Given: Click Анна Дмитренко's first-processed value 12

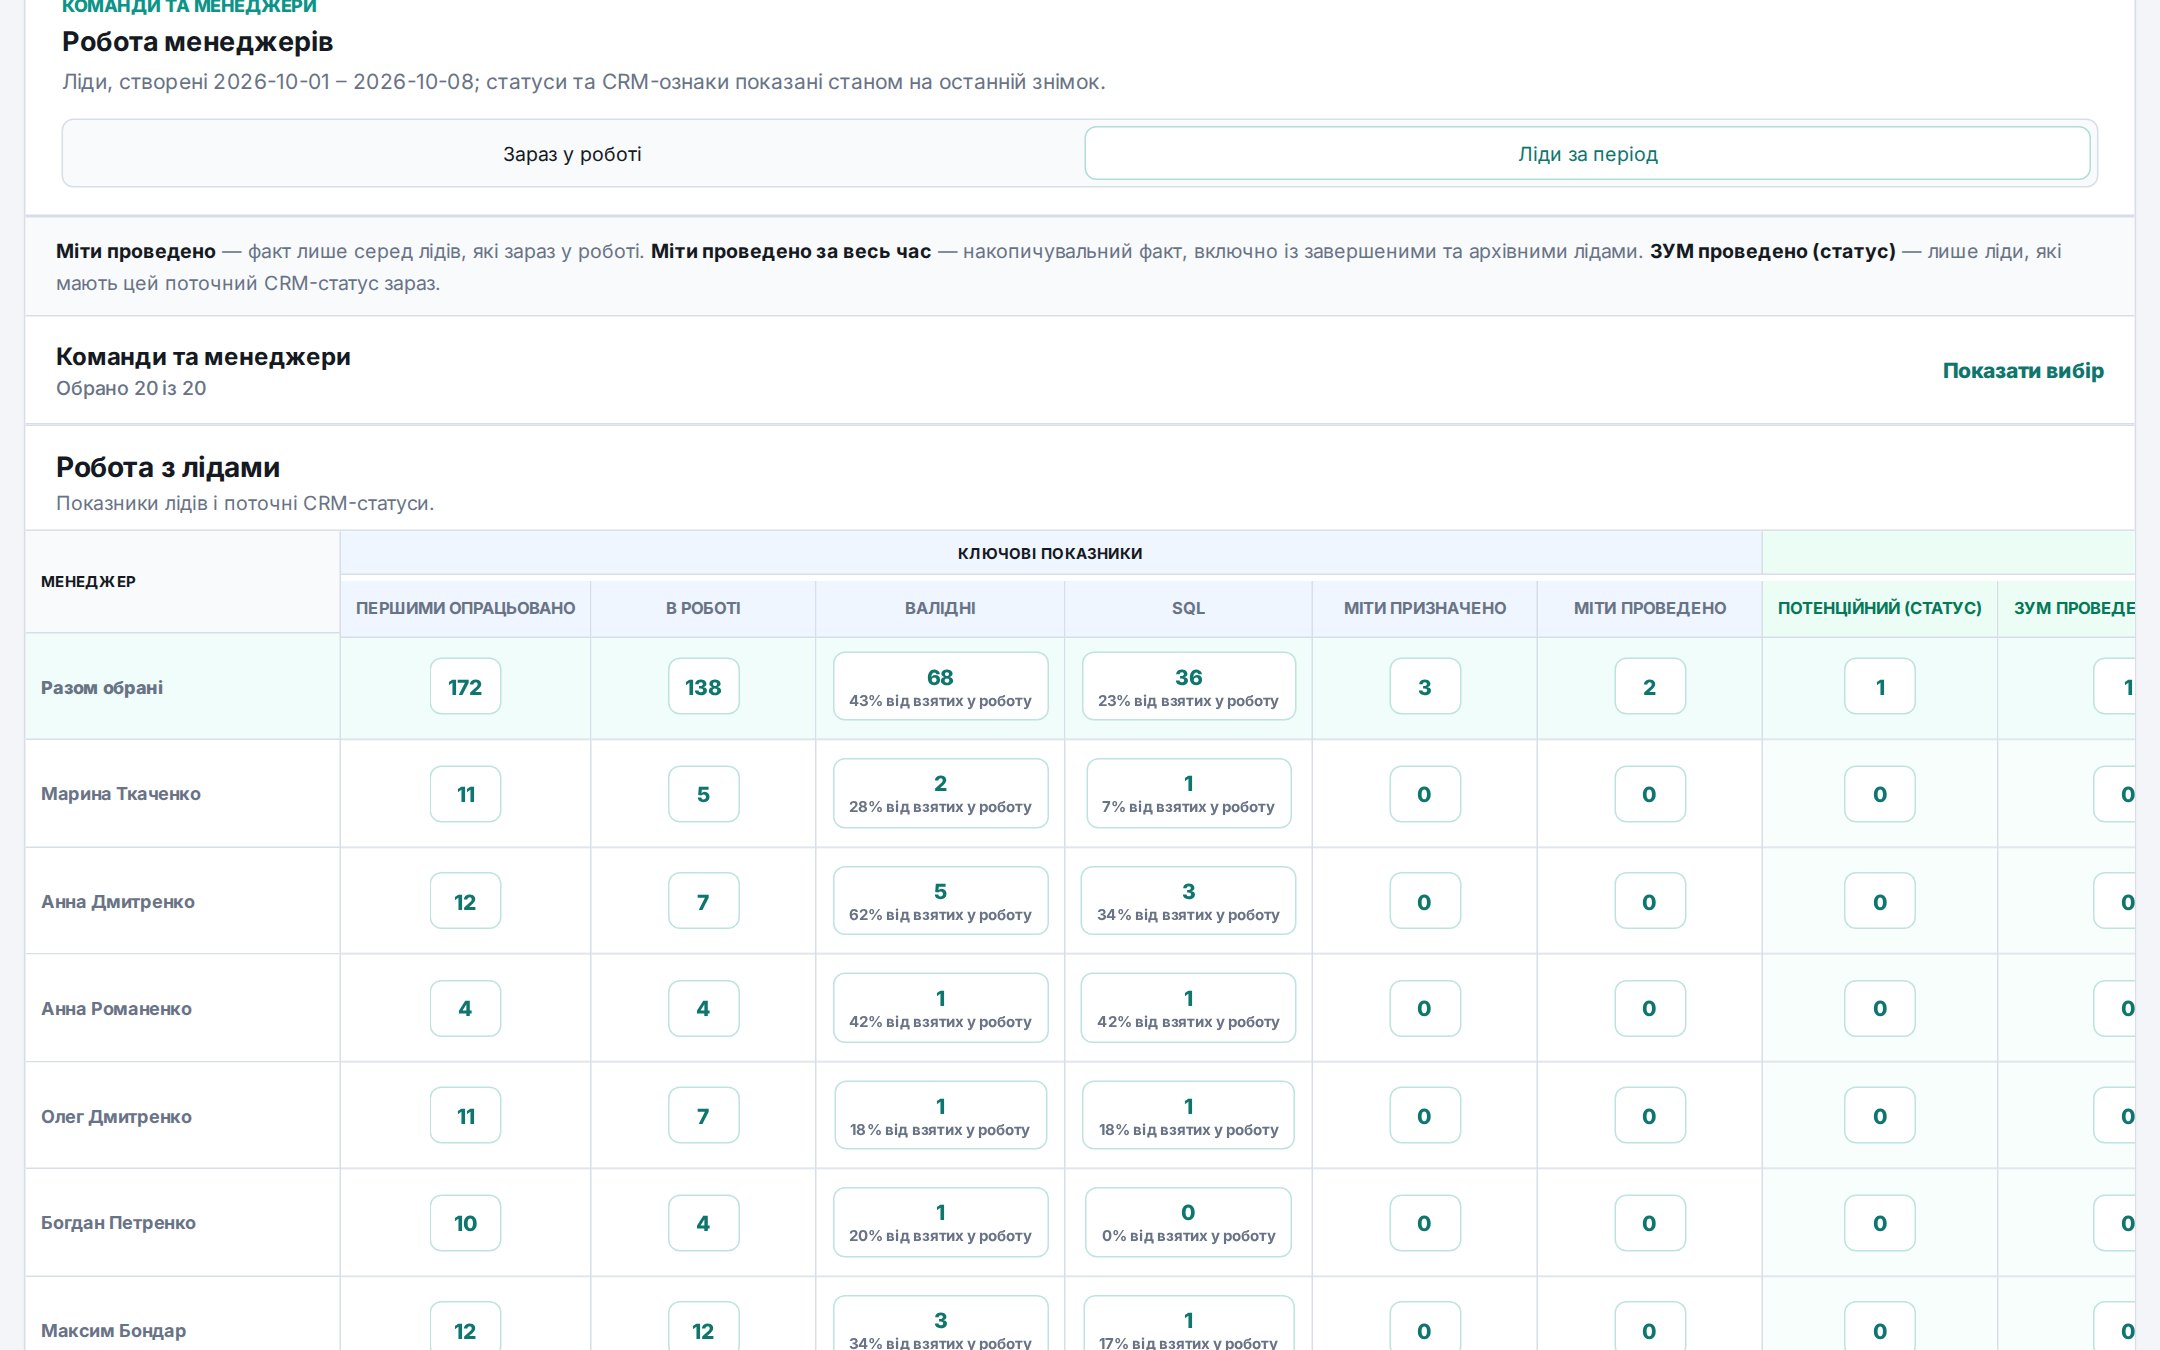Looking at the screenshot, I should tap(465, 902).
